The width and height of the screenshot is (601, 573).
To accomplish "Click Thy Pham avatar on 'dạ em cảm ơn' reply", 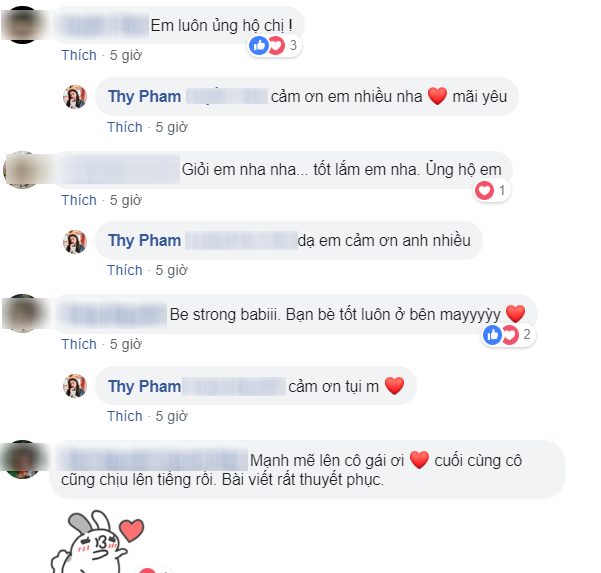I will pos(75,241).
